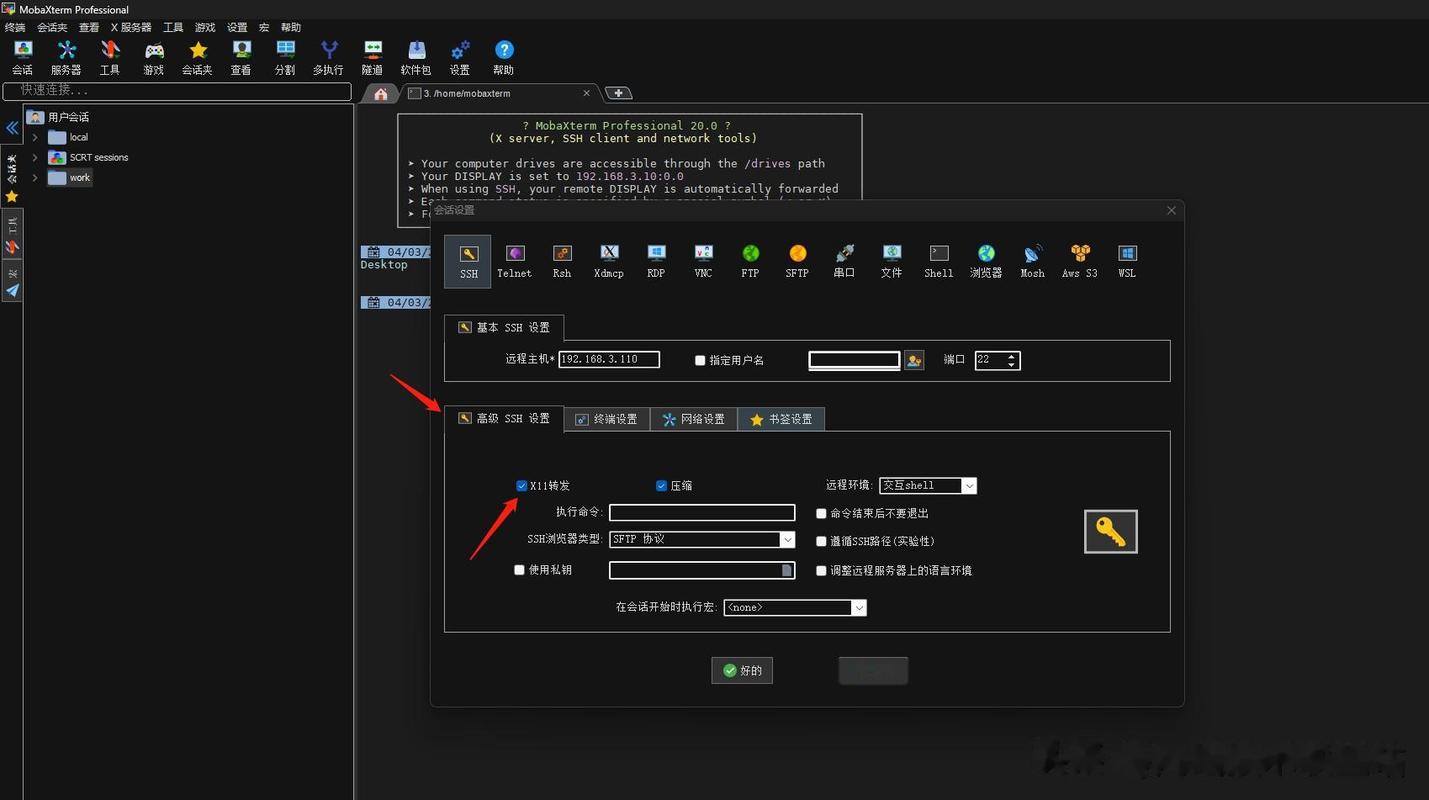Disable the X11转发 checkbox

click(521, 486)
